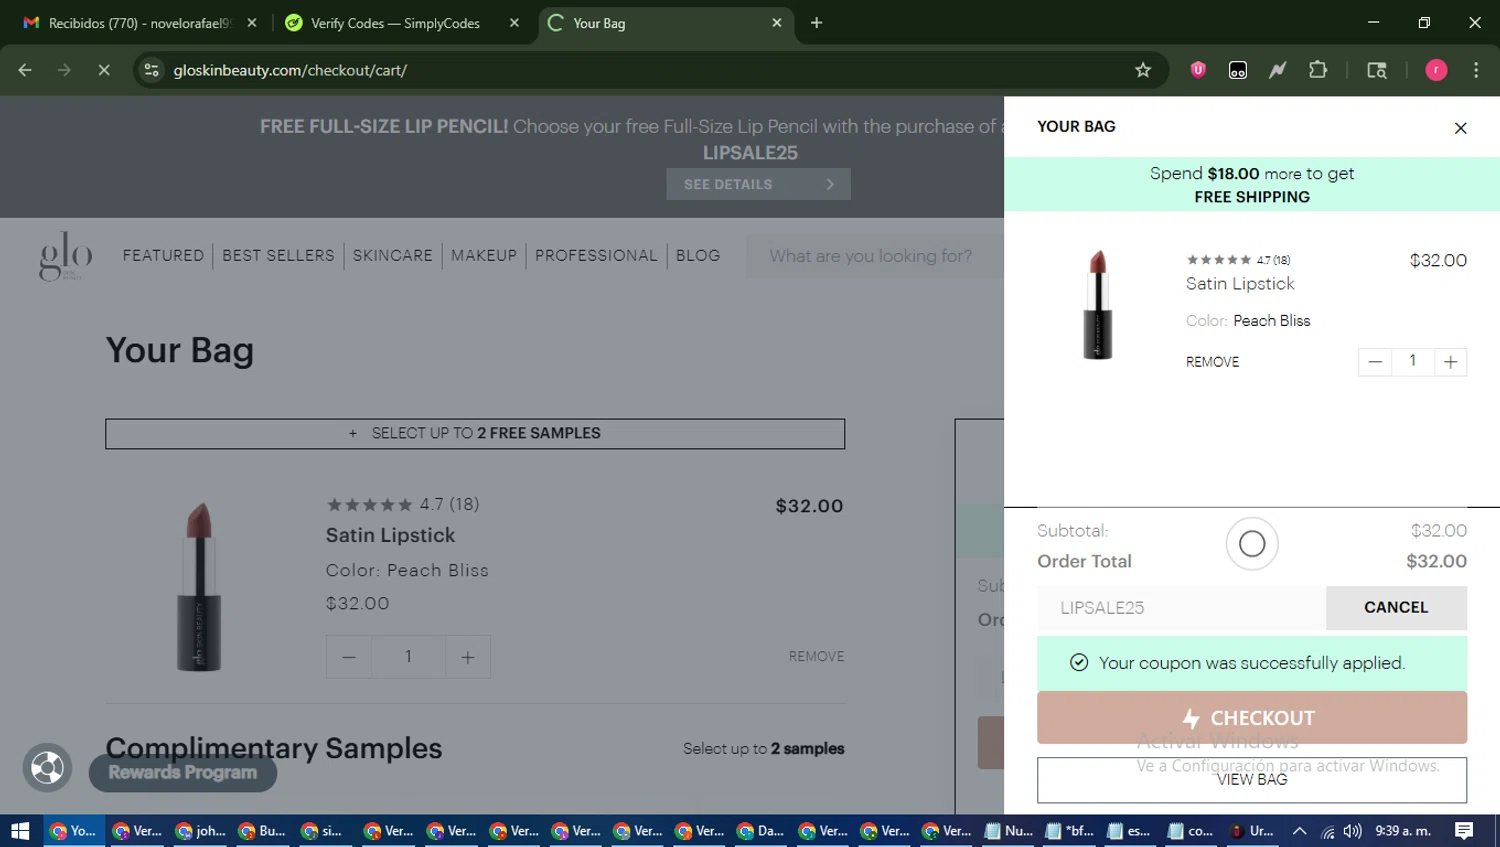Open the Chrome extensions puzzle icon
Viewport: 1500px width, 847px height.
[1318, 70]
